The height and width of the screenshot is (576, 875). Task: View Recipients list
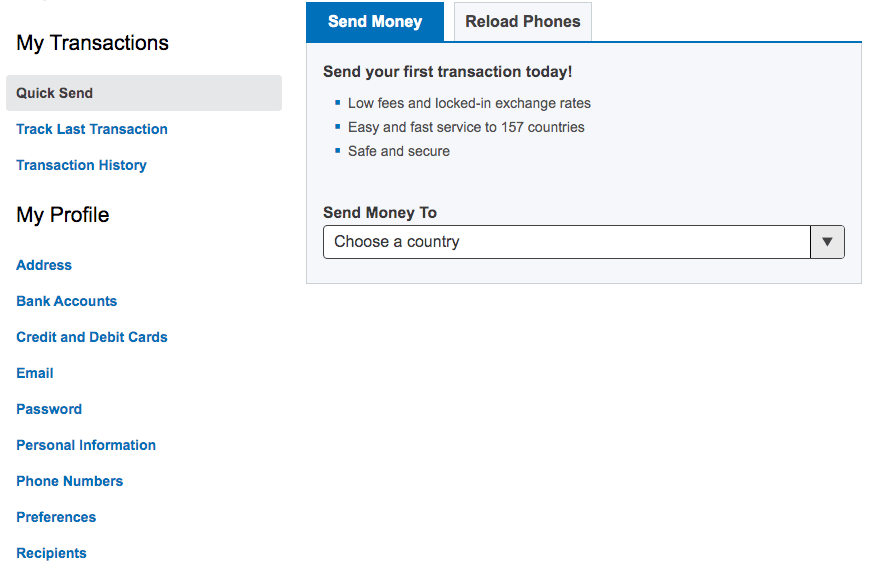coord(51,553)
